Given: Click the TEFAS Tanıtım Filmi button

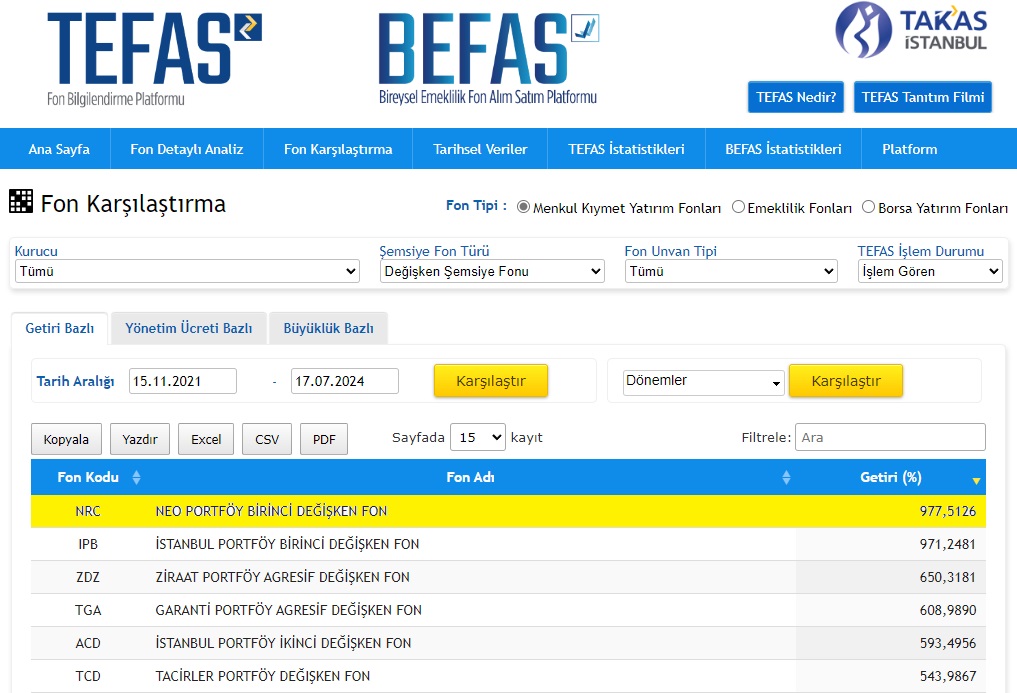Looking at the screenshot, I should (922, 97).
